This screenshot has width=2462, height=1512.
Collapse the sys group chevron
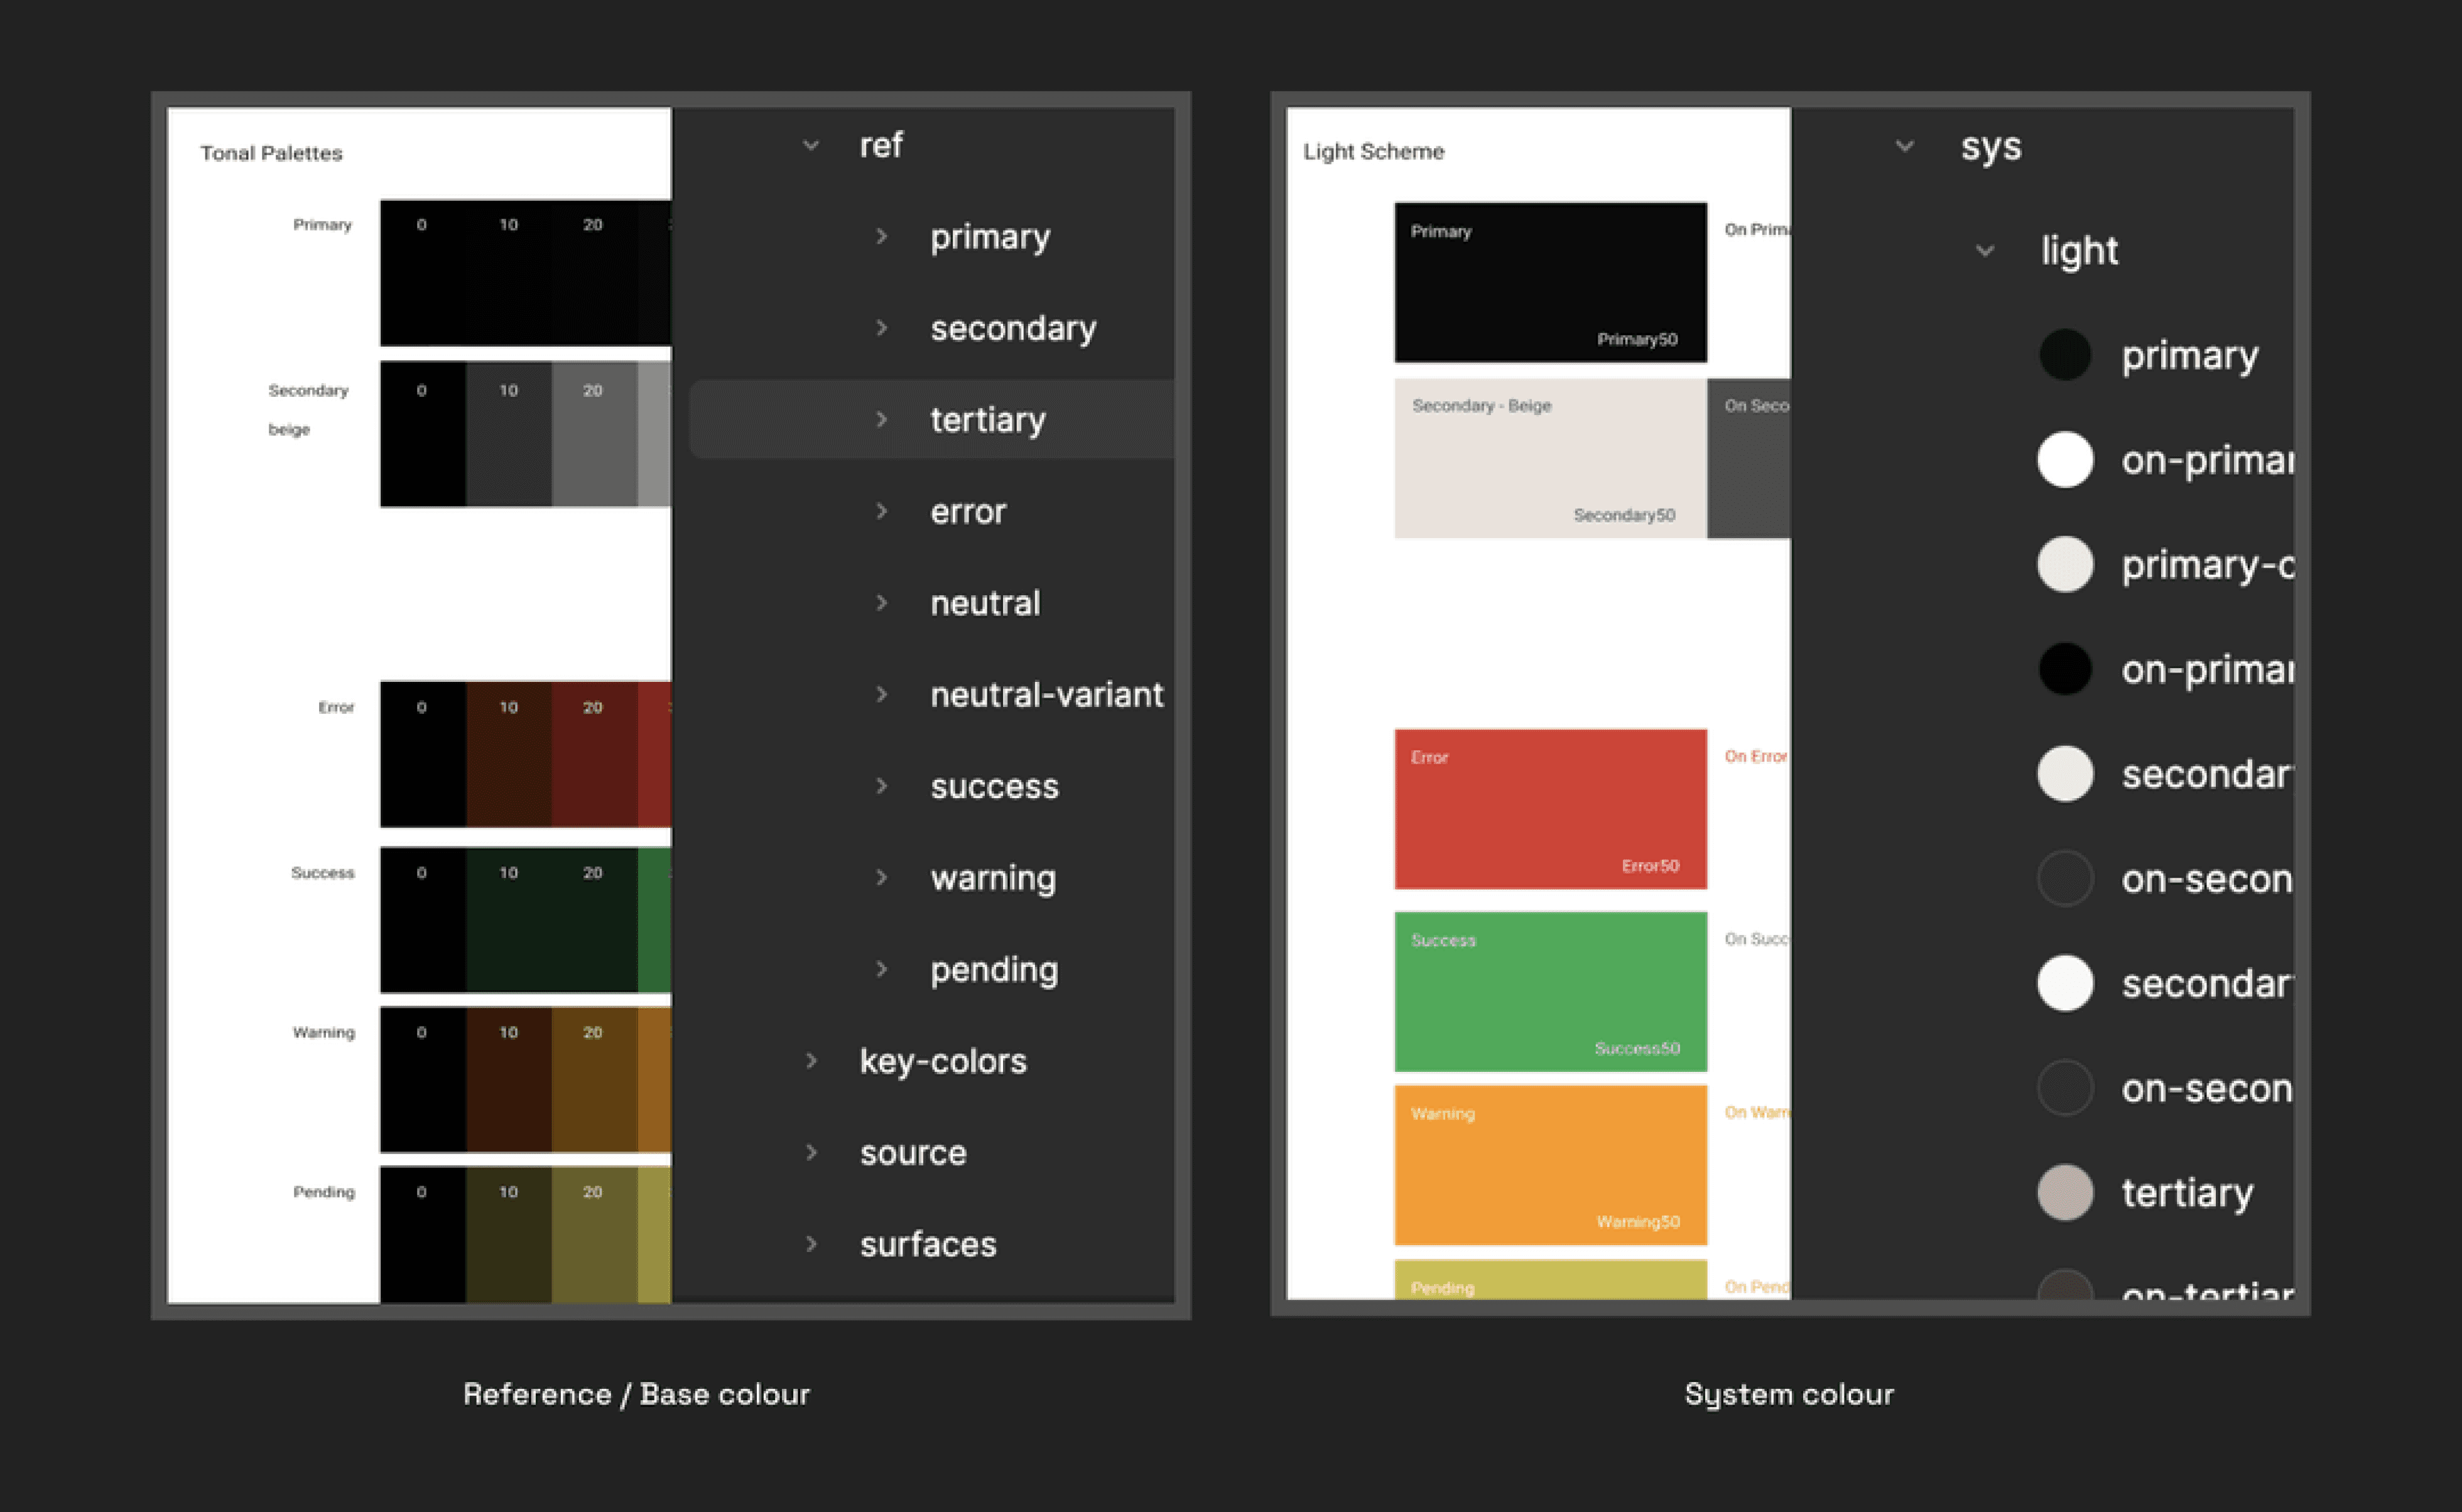(x=1905, y=146)
